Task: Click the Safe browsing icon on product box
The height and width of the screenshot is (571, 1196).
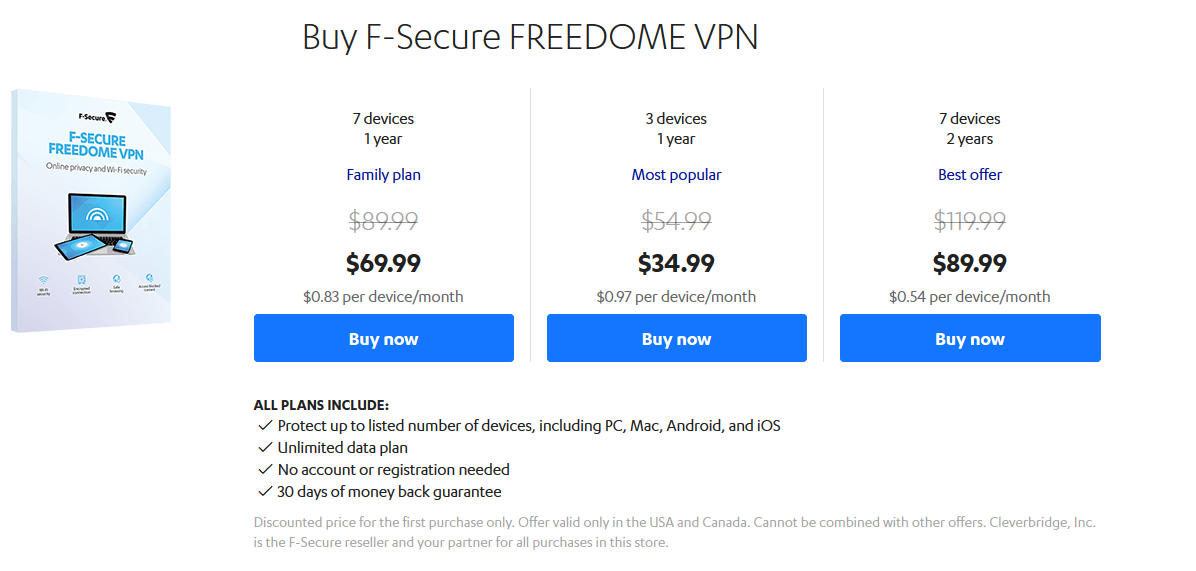Action: (116, 278)
